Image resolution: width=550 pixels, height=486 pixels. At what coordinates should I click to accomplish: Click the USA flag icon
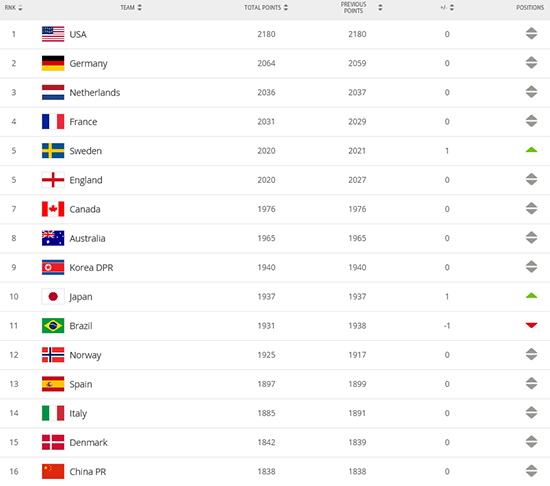click(x=53, y=34)
